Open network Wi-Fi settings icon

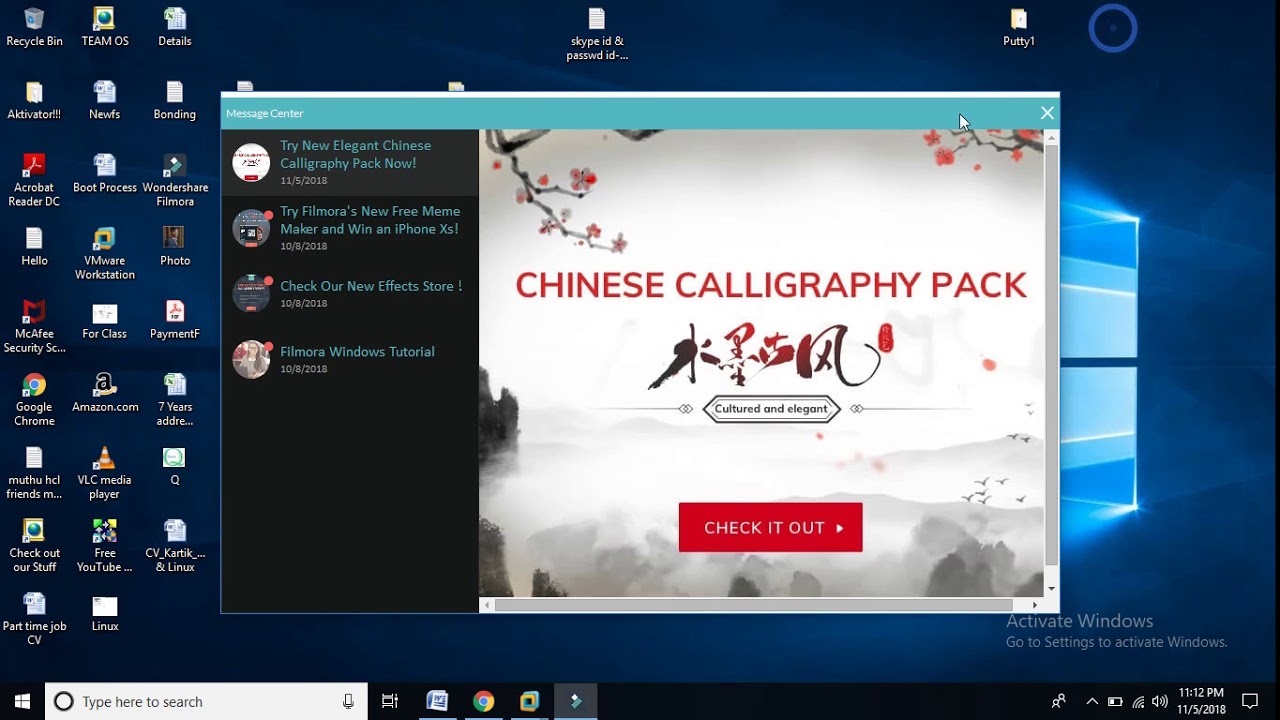[x=1138, y=701]
